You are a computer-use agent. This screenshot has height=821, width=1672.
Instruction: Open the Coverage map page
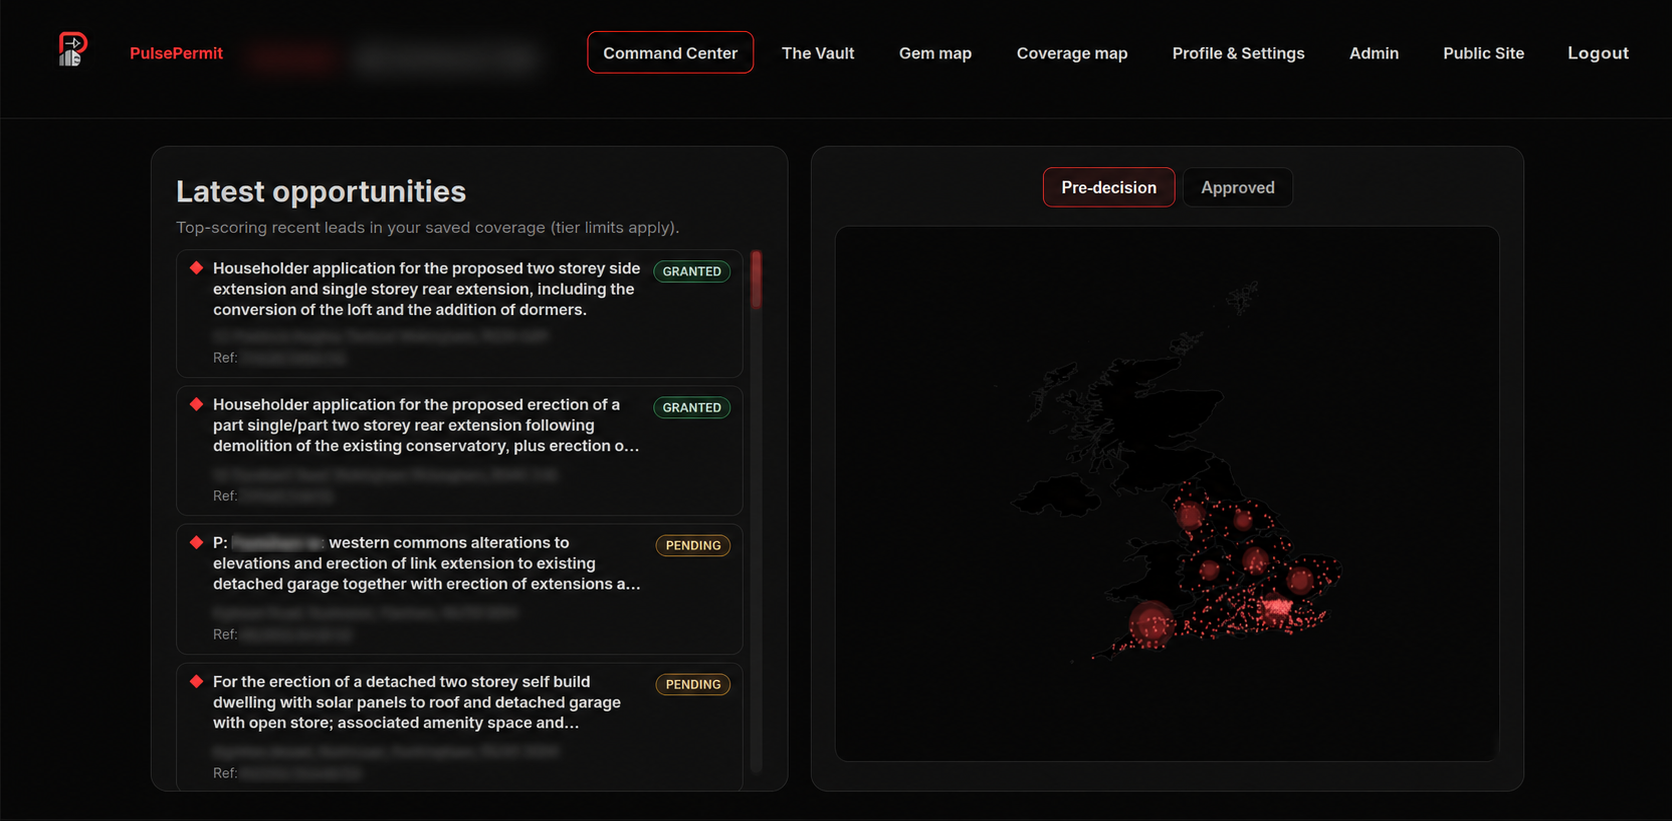[1072, 53]
